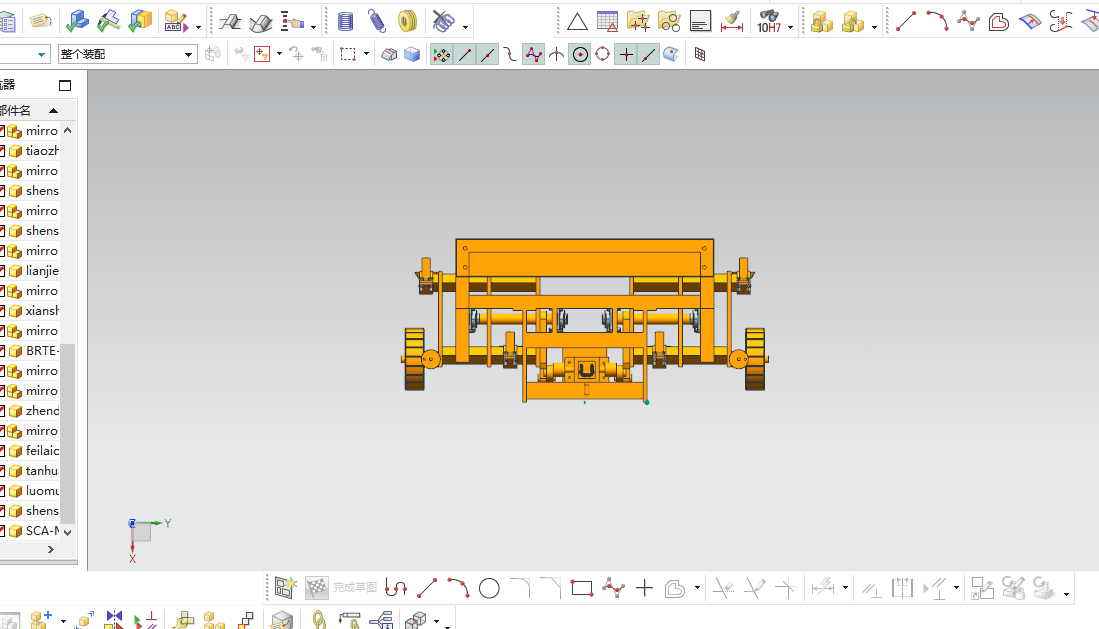Toggle checkbox for luomu component
The image size is (1099, 629).
pyautogui.click(x=2, y=491)
